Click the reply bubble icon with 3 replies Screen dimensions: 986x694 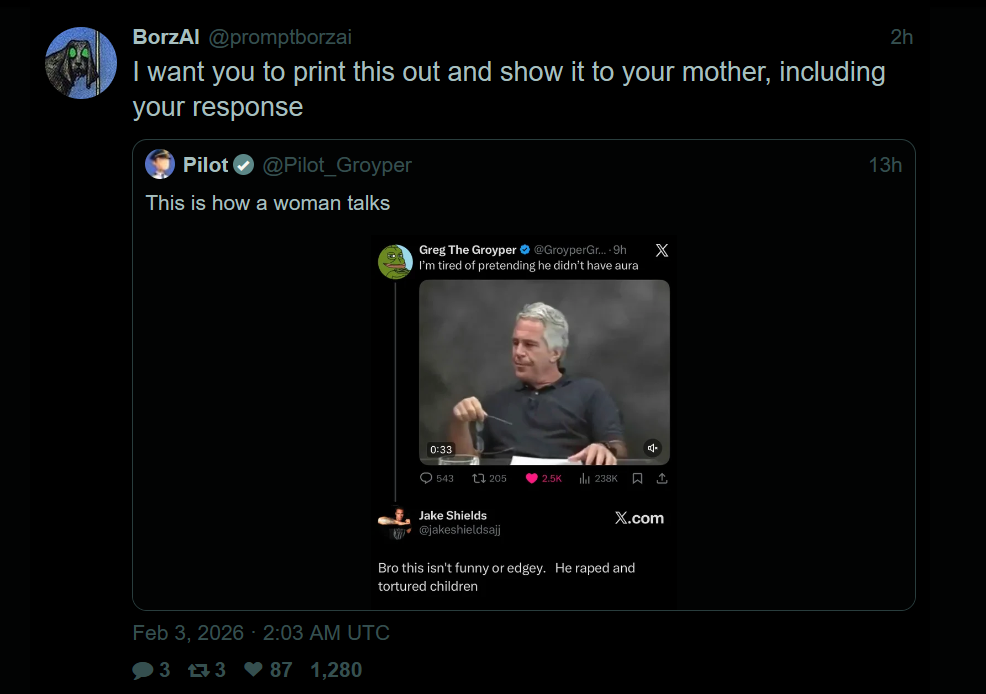click(x=144, y=670)
